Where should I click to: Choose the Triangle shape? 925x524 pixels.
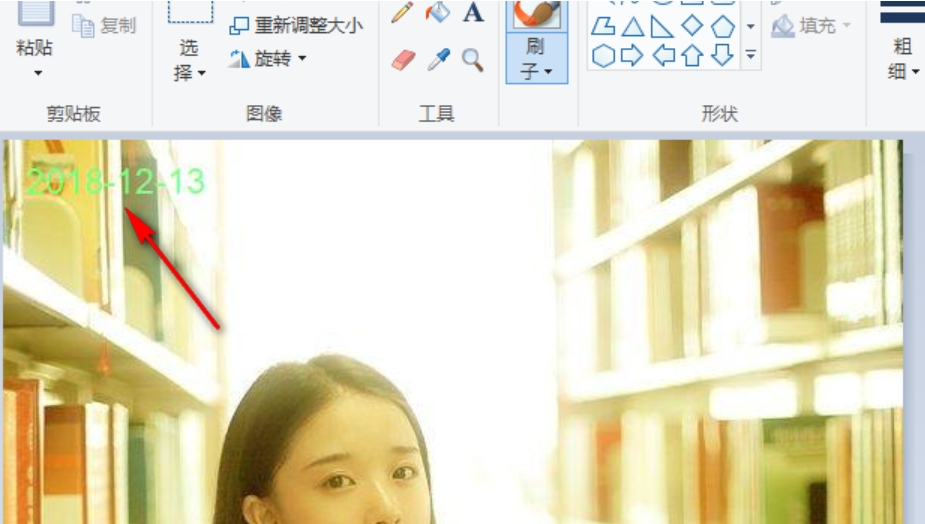[x=632, y=27]
